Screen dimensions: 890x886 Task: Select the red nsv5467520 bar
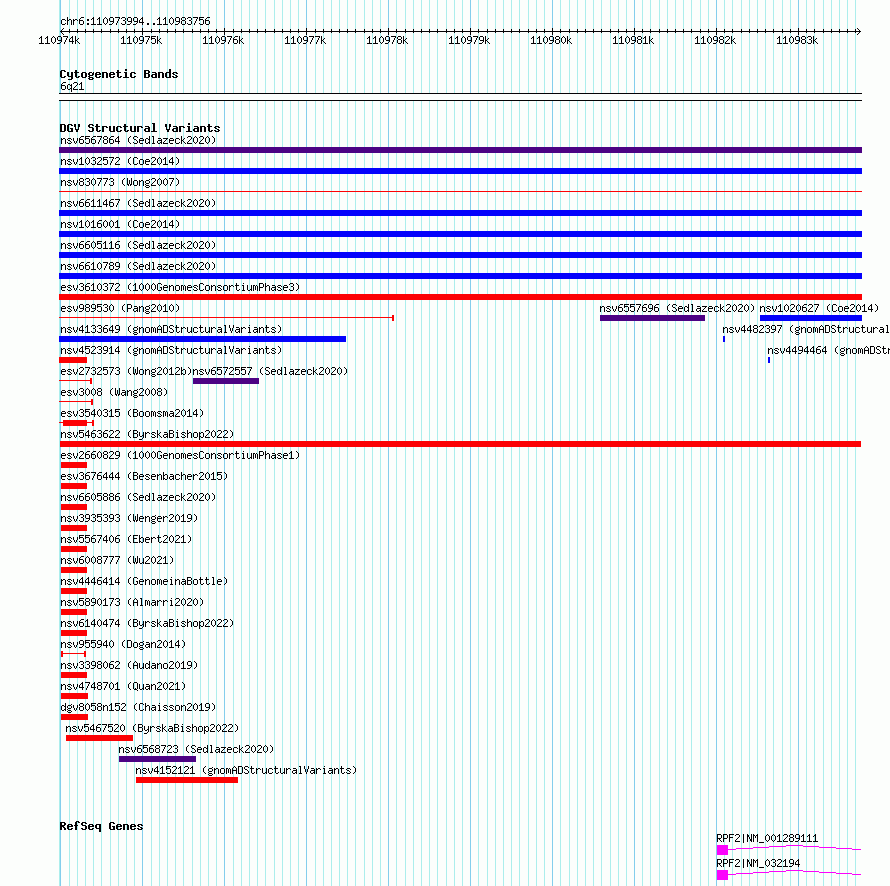click(99, 738)
